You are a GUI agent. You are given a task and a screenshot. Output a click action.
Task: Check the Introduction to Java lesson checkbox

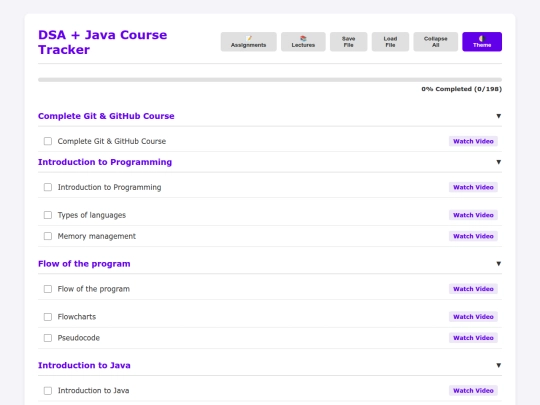click(48, 391)
